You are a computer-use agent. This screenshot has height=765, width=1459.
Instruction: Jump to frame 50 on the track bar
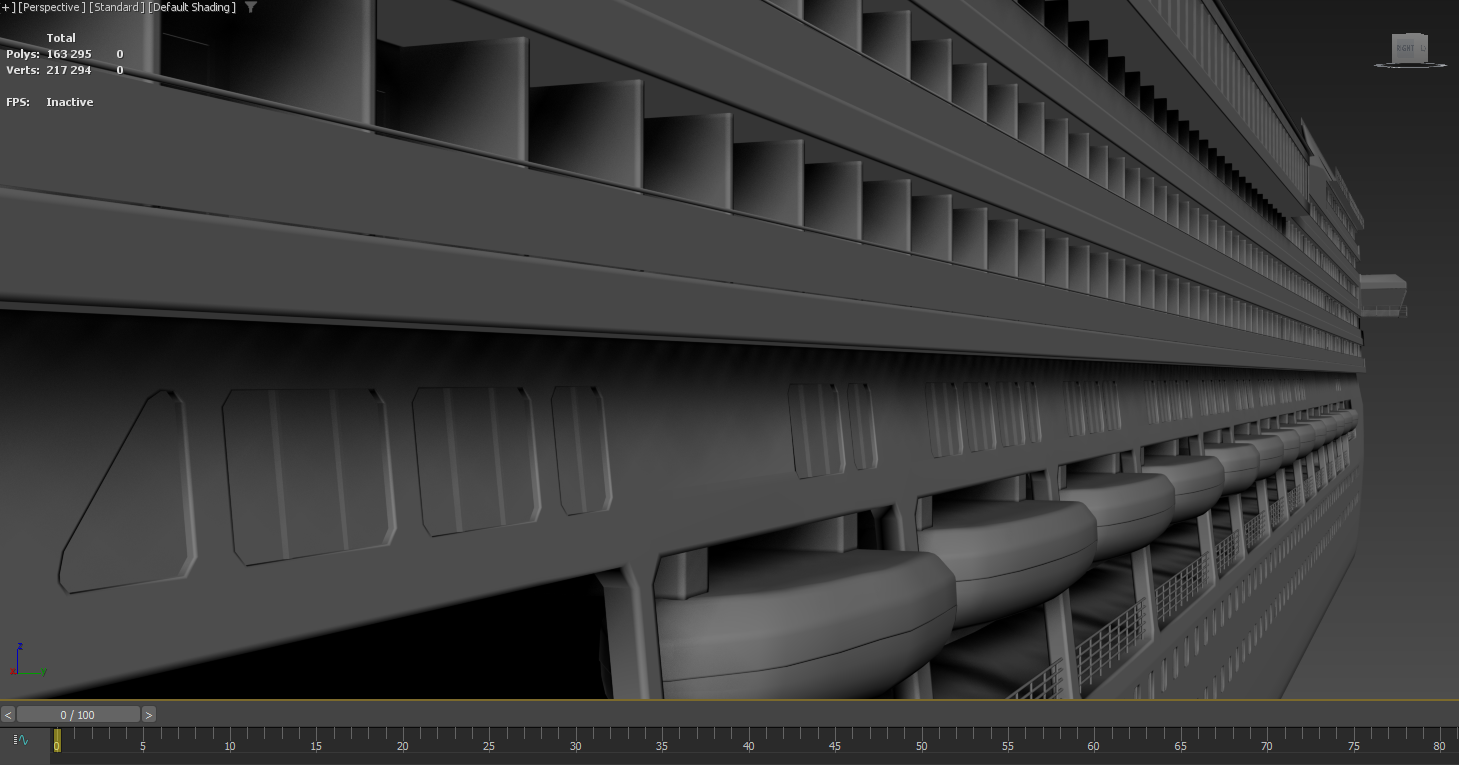(921, 740)
